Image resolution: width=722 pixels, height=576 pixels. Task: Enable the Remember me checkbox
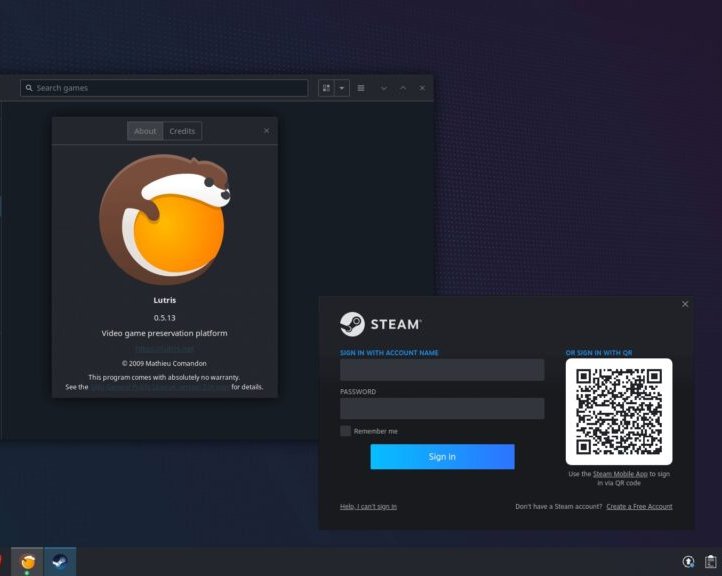pyautogui.click(x=345, y=431)
